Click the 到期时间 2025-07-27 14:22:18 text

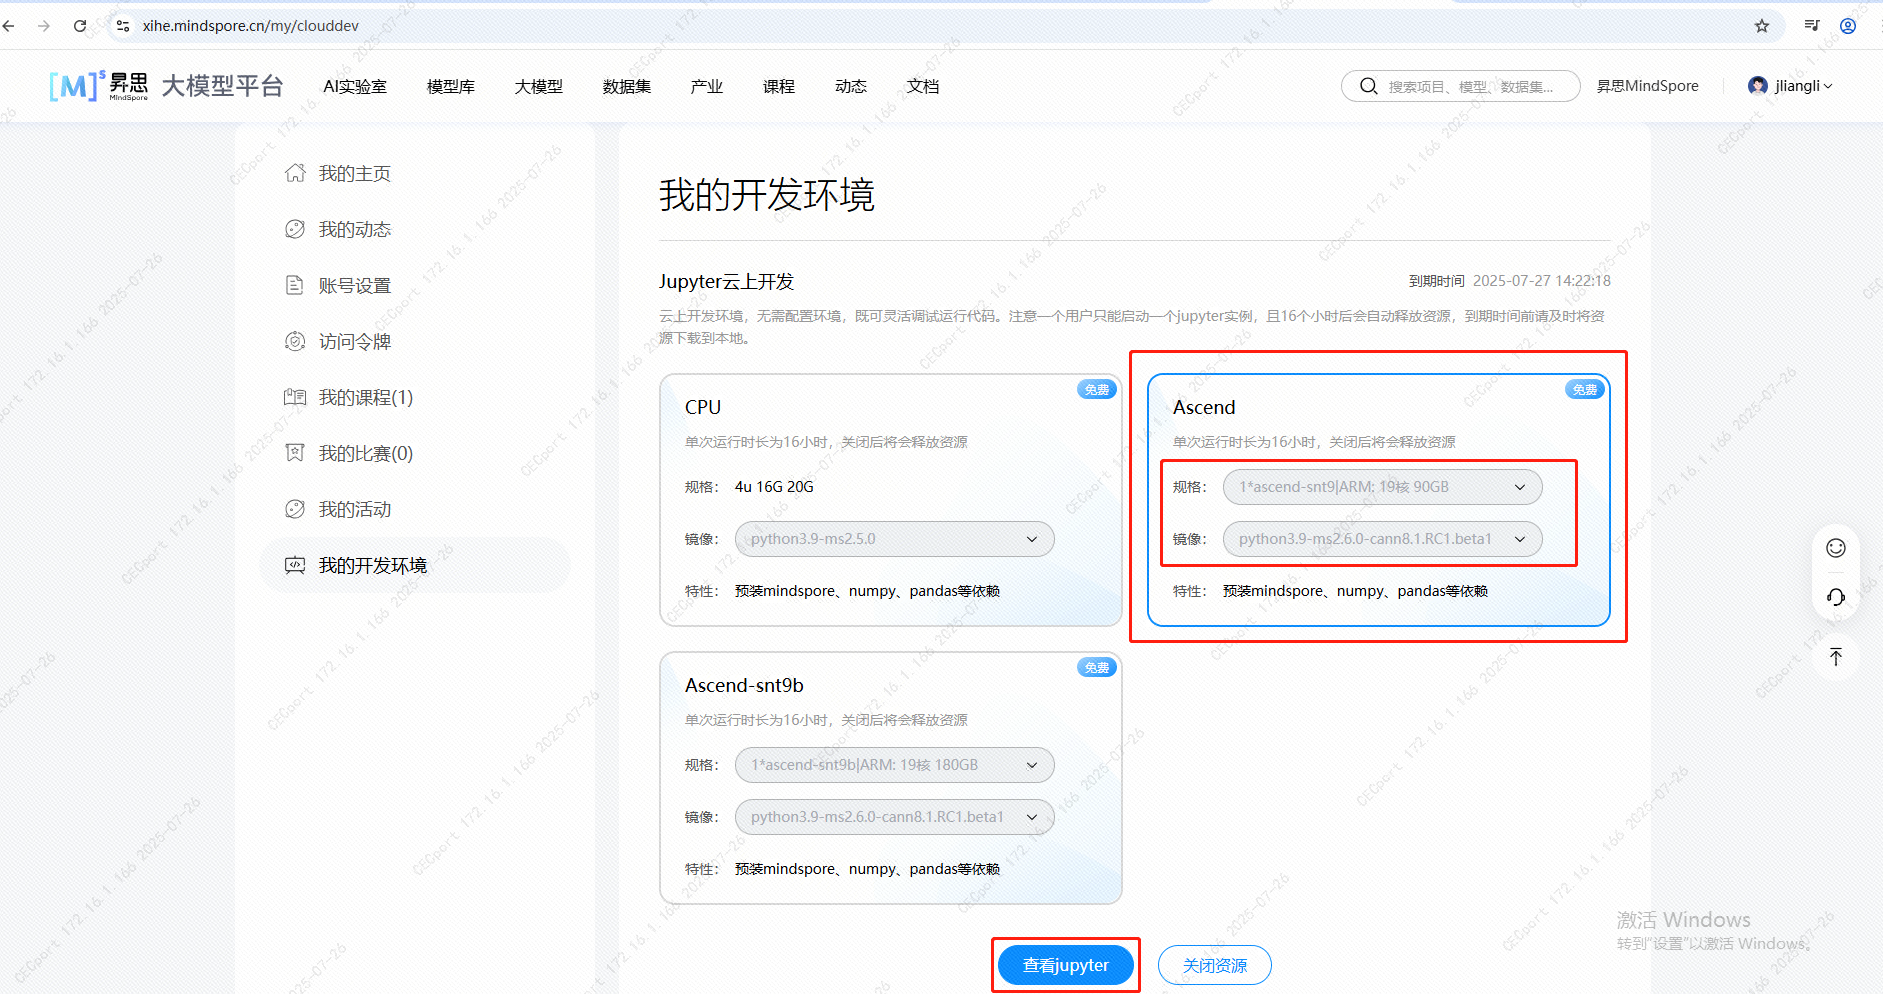[1510, 281]
